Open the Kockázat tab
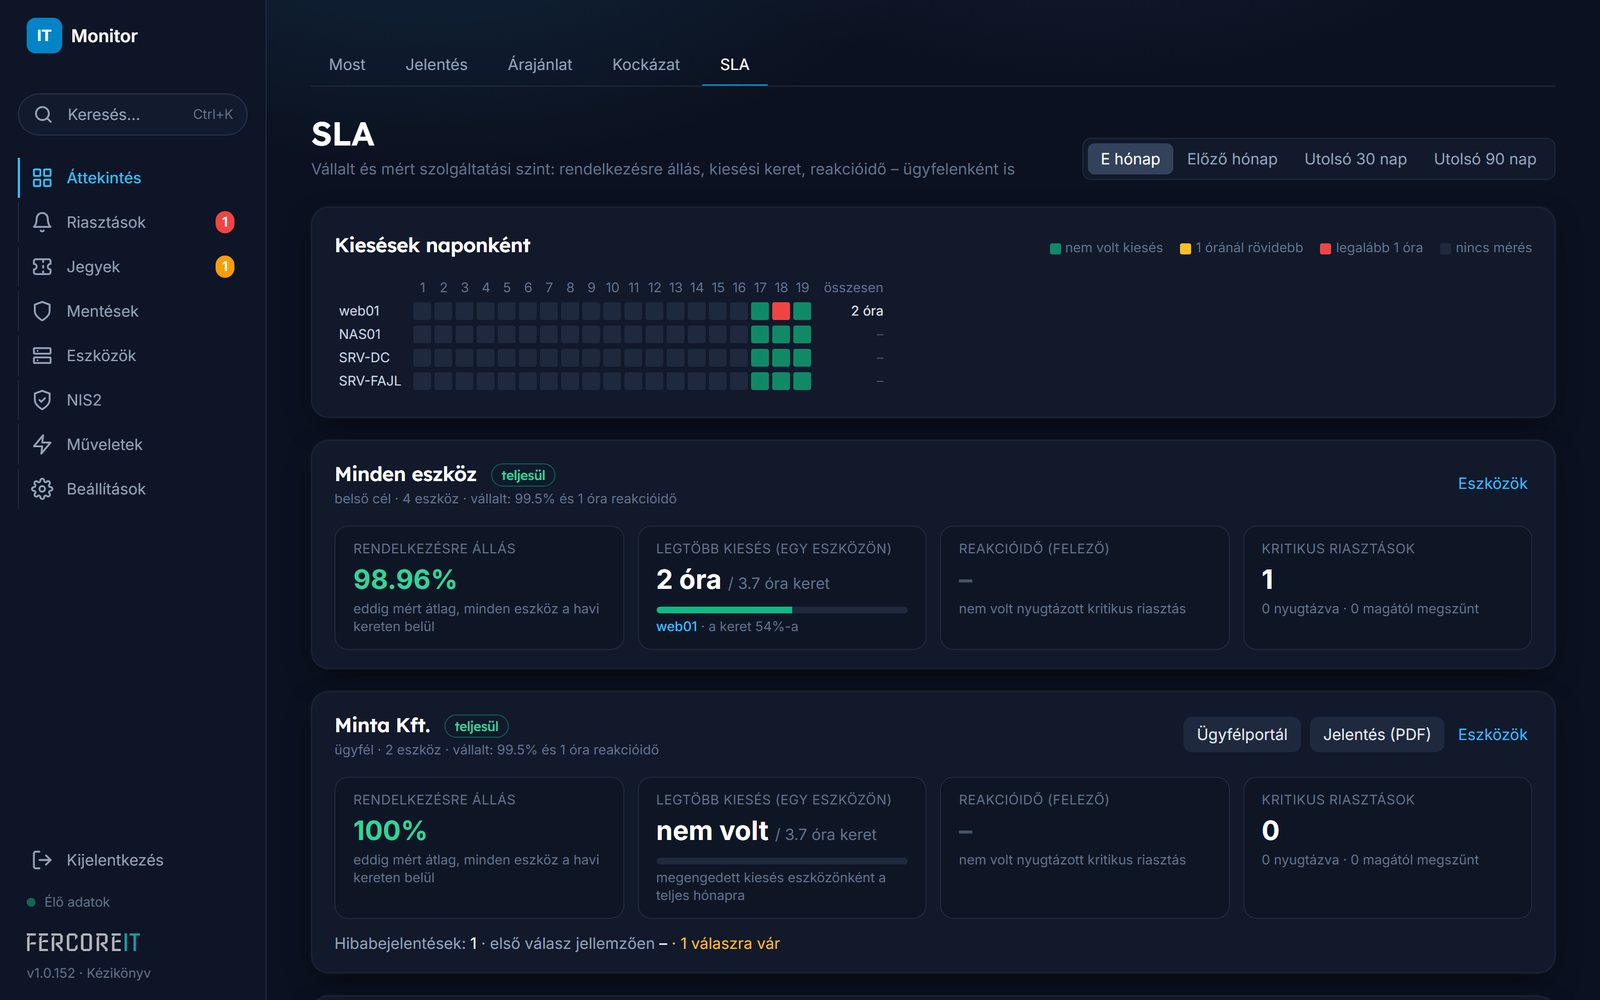 [646, 64]
